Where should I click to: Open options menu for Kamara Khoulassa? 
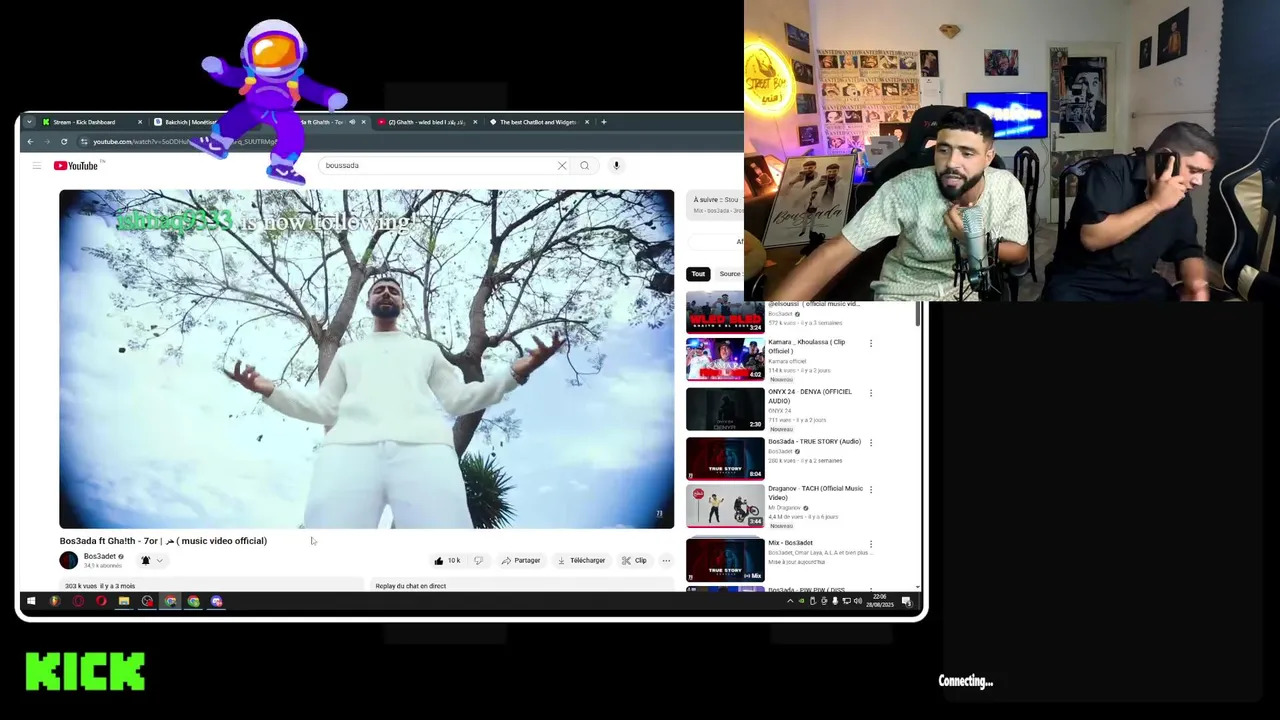[x=870, y=344]
